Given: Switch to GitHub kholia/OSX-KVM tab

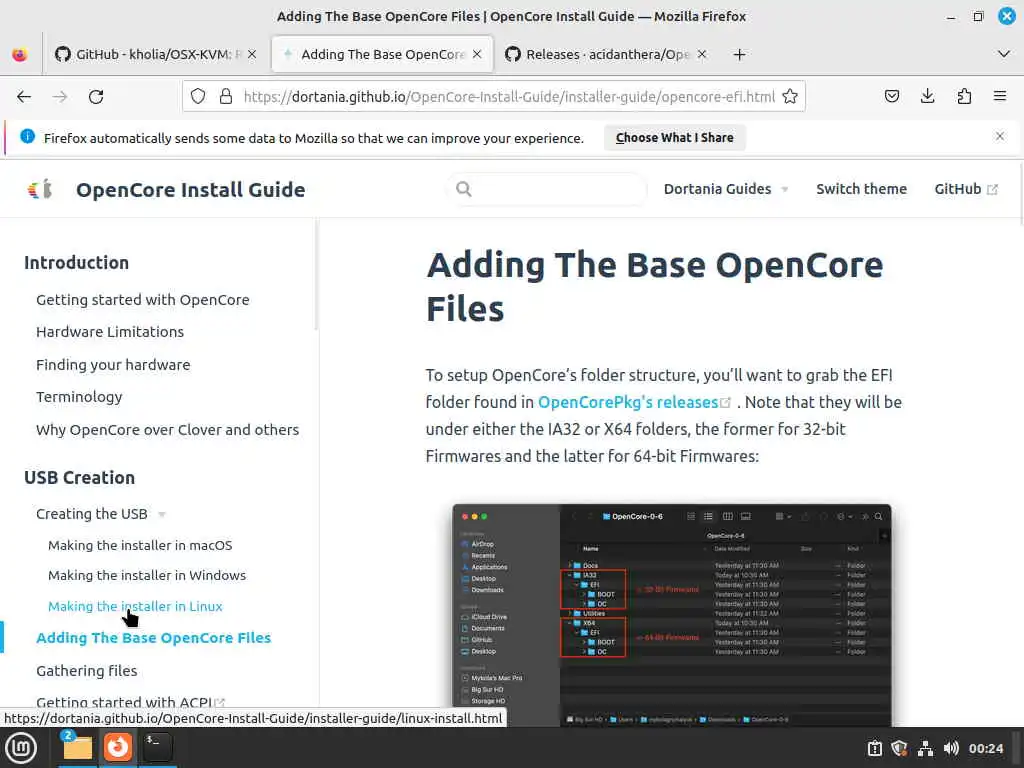Looking at the screenshot, I should point(155,54).
